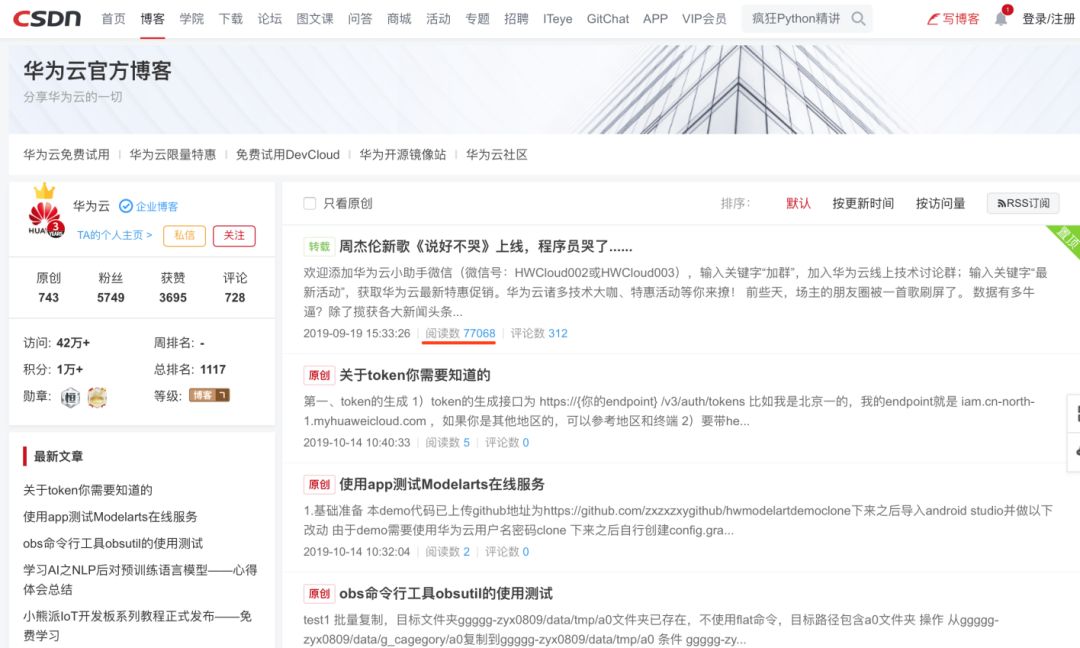Open 招聘 in top navigation
Screen dimensions: 1080x648
[x=517, y=19]
